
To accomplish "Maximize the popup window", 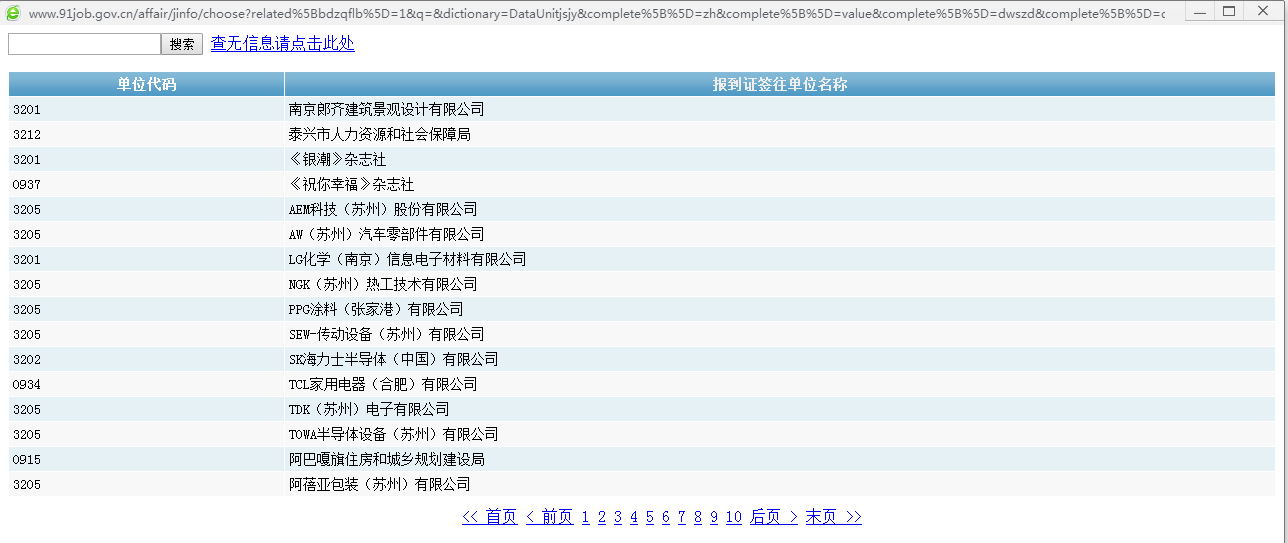I will [1229, 12].
